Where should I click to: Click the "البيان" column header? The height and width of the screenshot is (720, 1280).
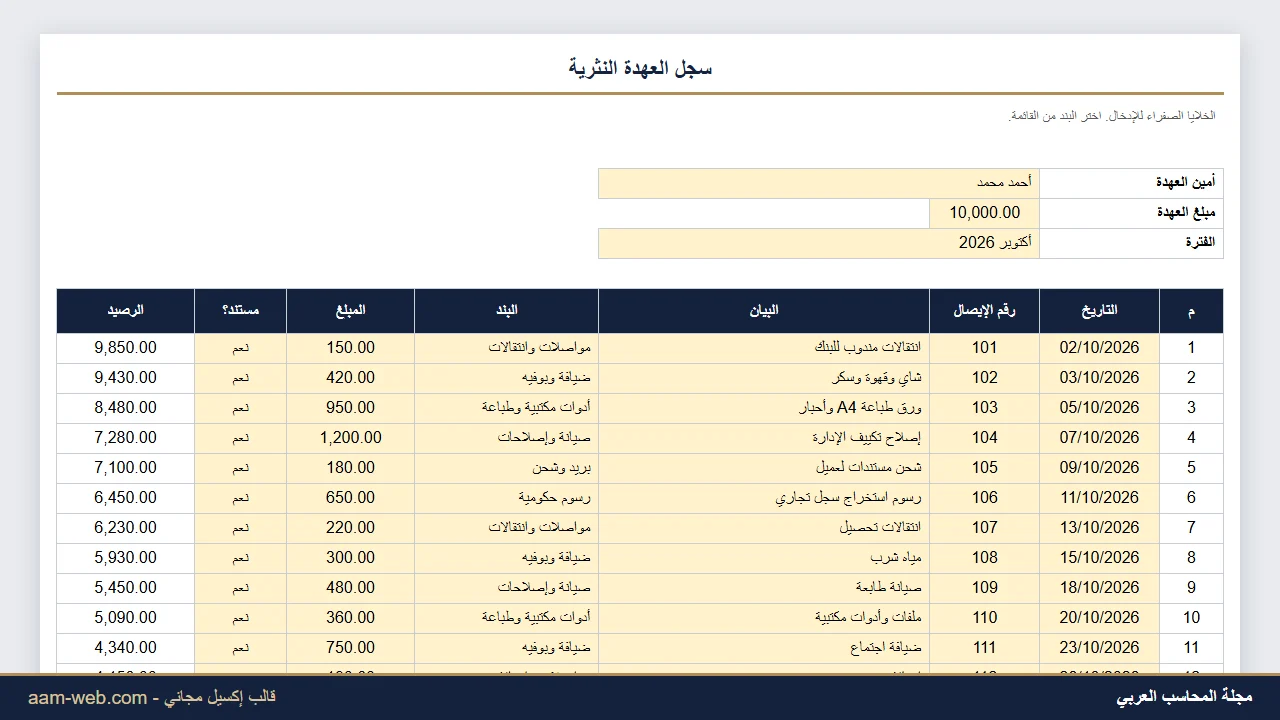click(x=764, y=311)
